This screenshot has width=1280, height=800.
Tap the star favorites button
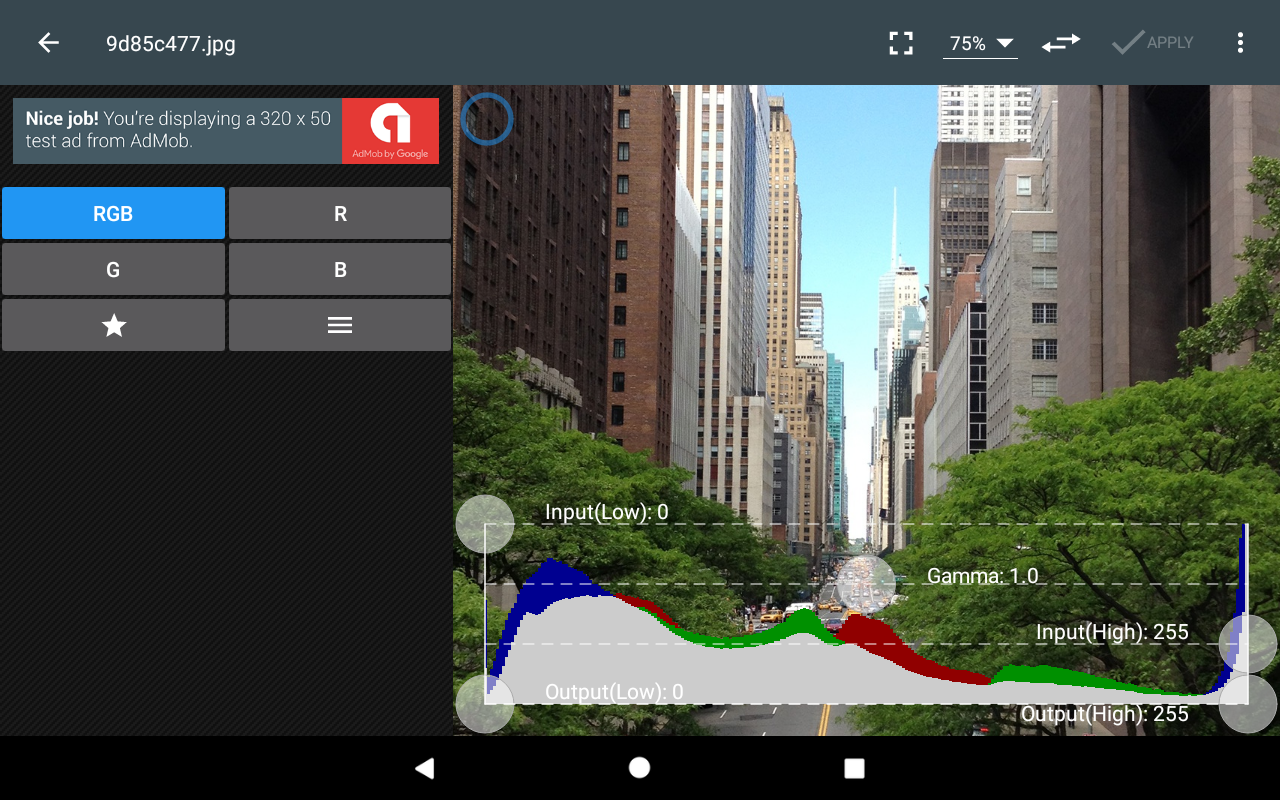click(x=113, y=325)
